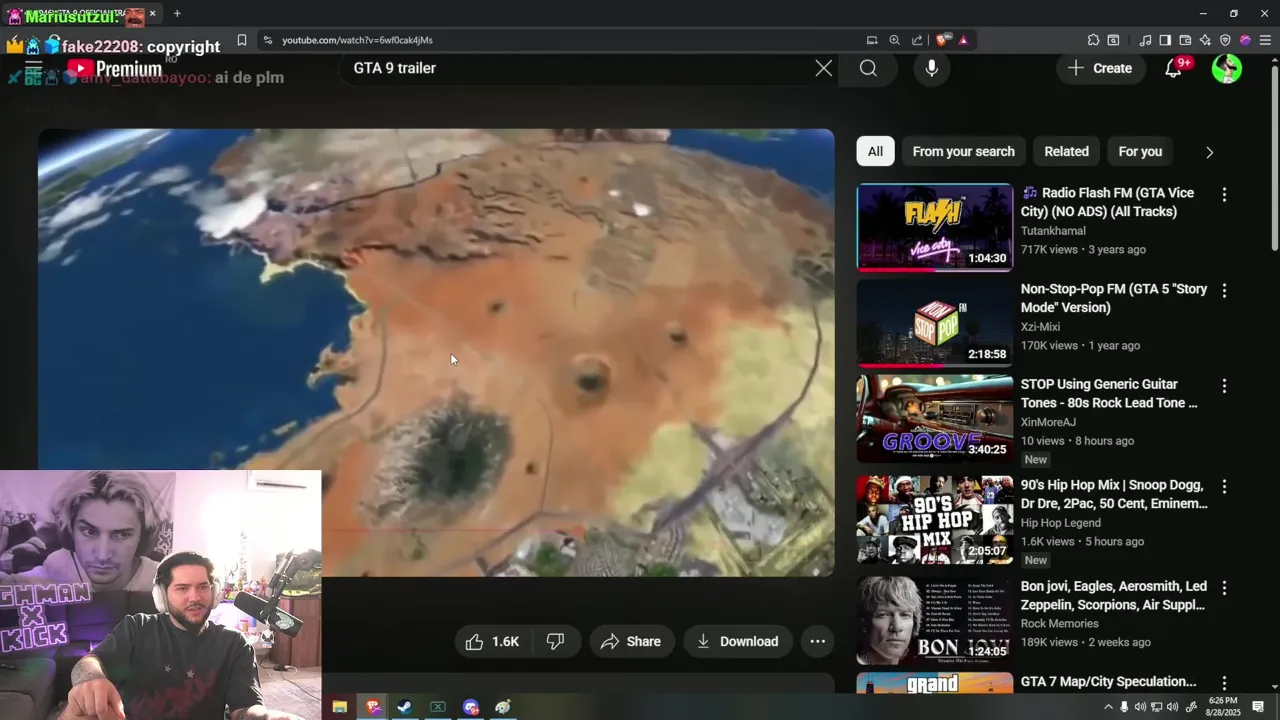The width and height of the screenshot is (1280, 720).
Task: Open GTA 7 Map/City Speculation title
Action: (x=1108, y=682)
